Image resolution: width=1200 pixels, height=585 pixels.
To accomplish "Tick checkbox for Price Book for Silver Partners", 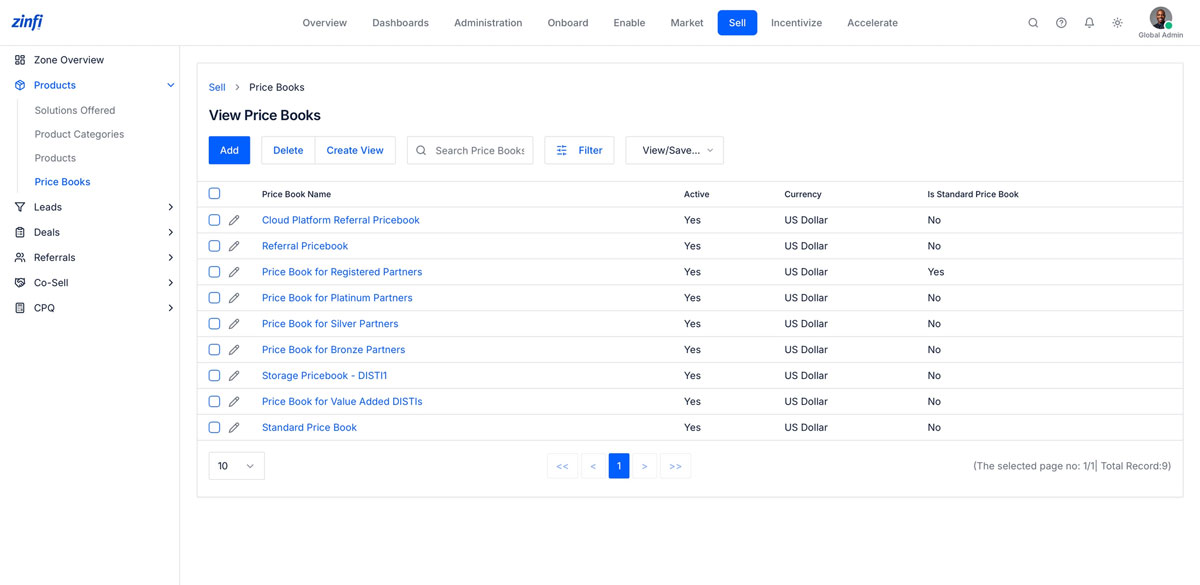I will pyautogui.click(x=214, y=324).
